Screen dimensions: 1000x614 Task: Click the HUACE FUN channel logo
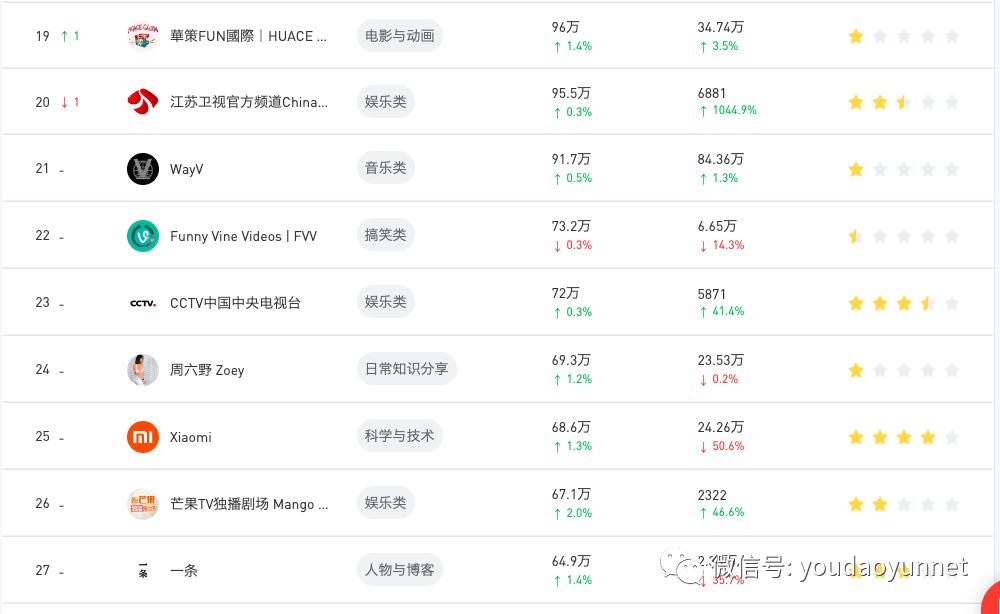pos(143,36)
